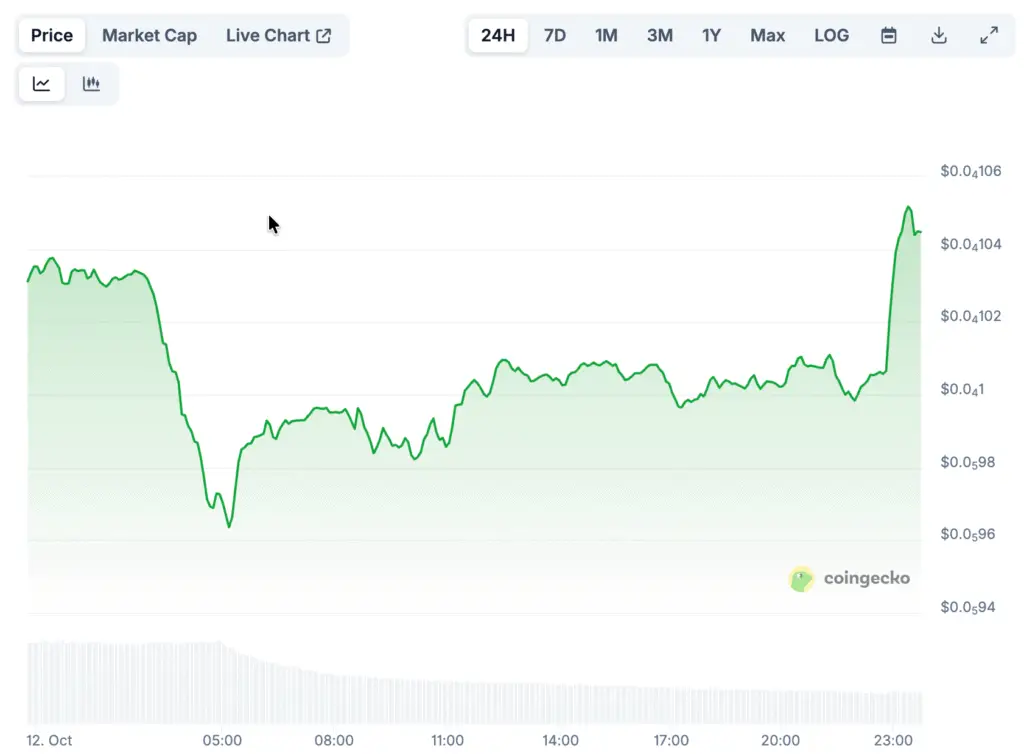Choose the 1Y time range
The width and height of the screenshot is (1024, 754).
pyautogui.click(x=711, y=36)
